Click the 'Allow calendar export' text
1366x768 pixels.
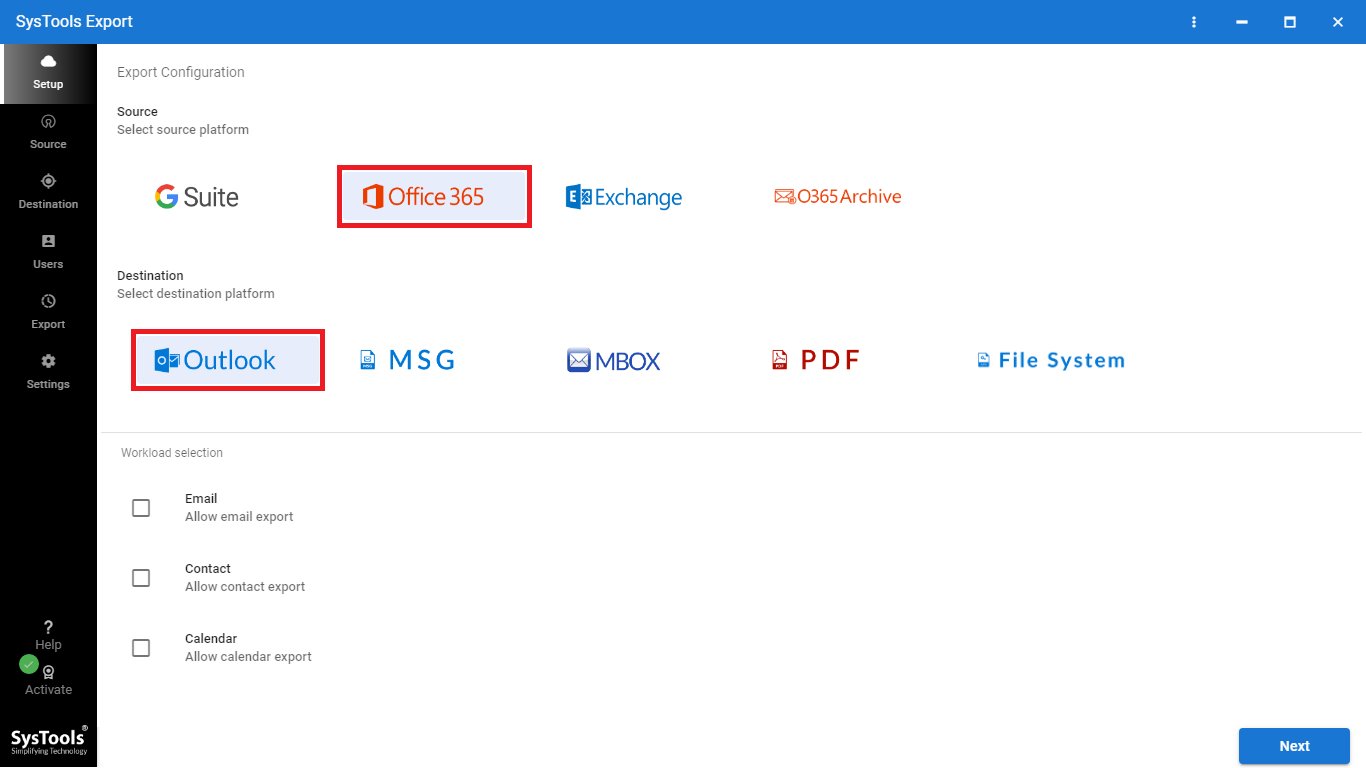248,657
